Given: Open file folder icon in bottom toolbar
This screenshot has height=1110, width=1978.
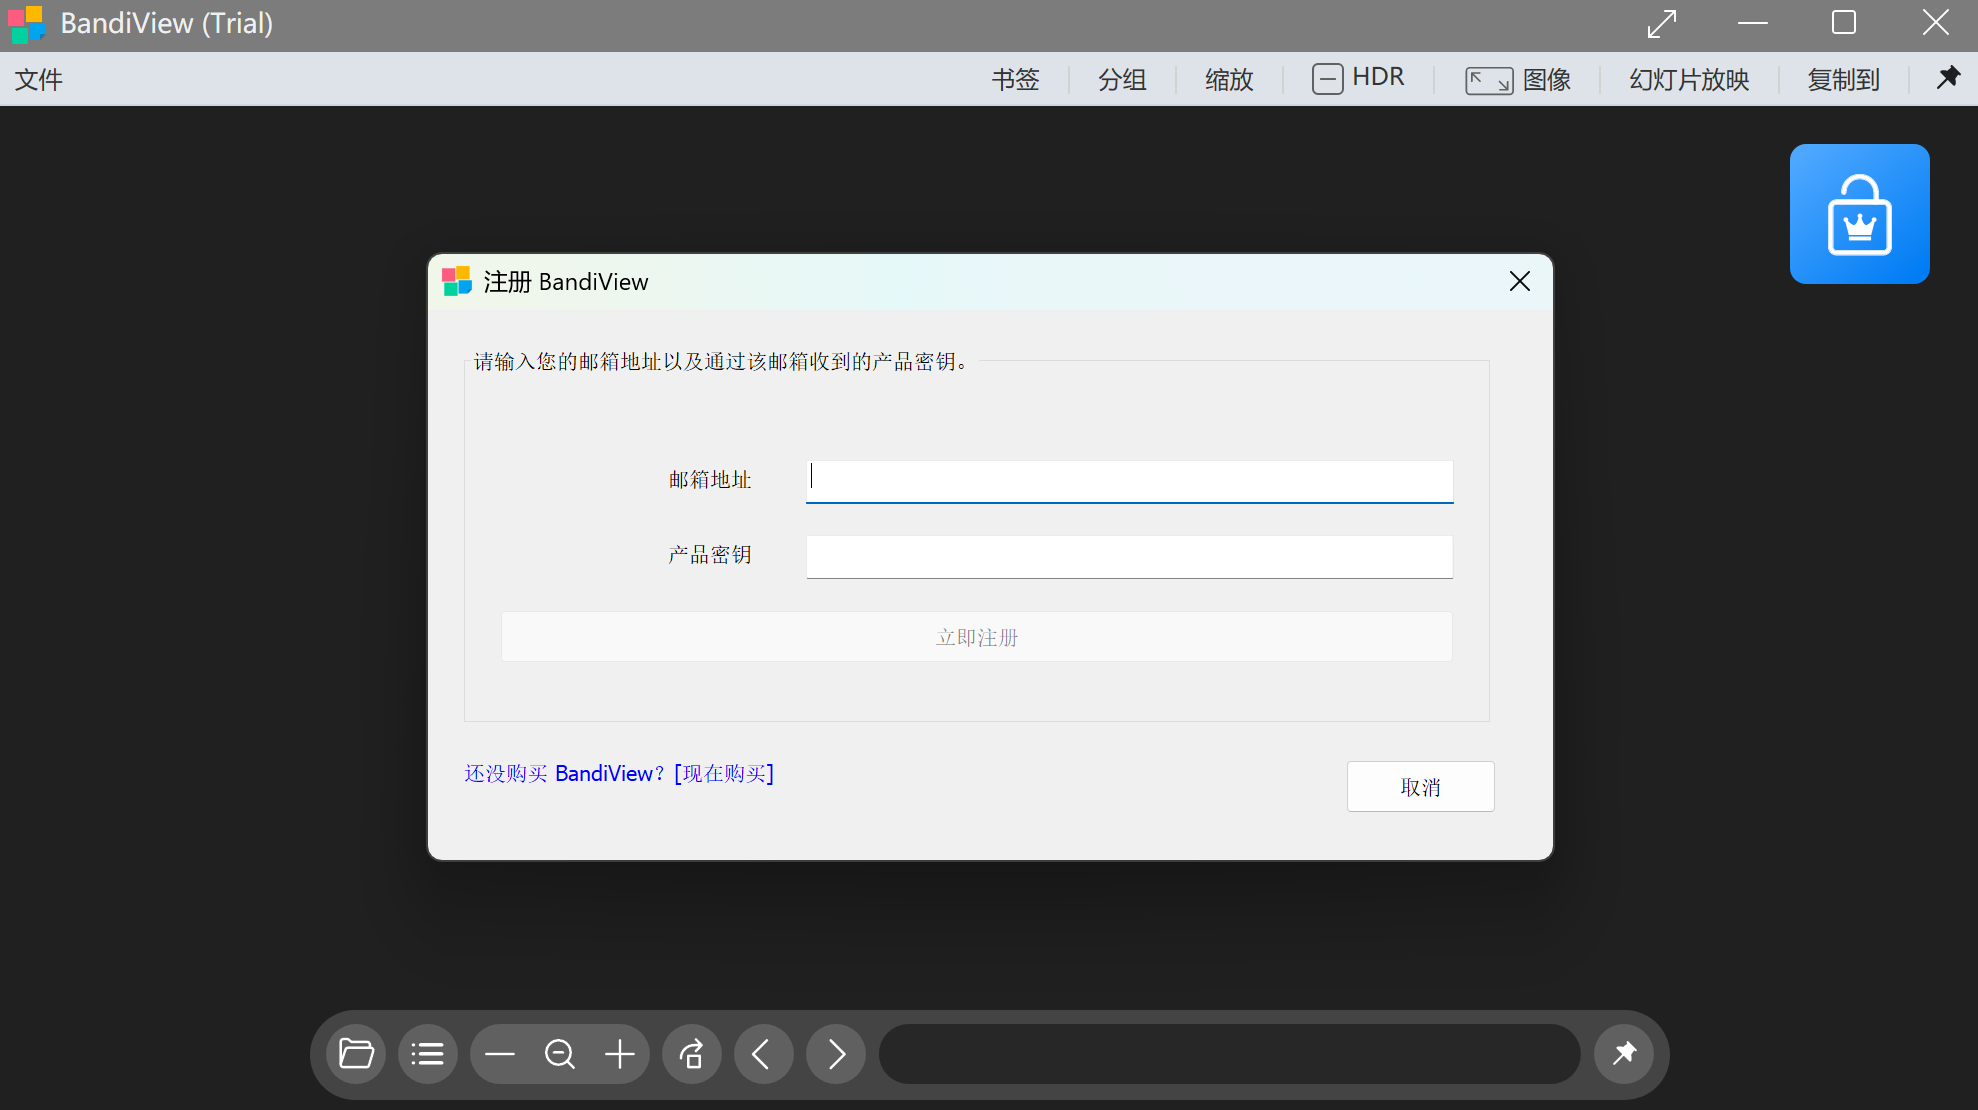Looking at the screenshot, I should (x=356, y=1054).
